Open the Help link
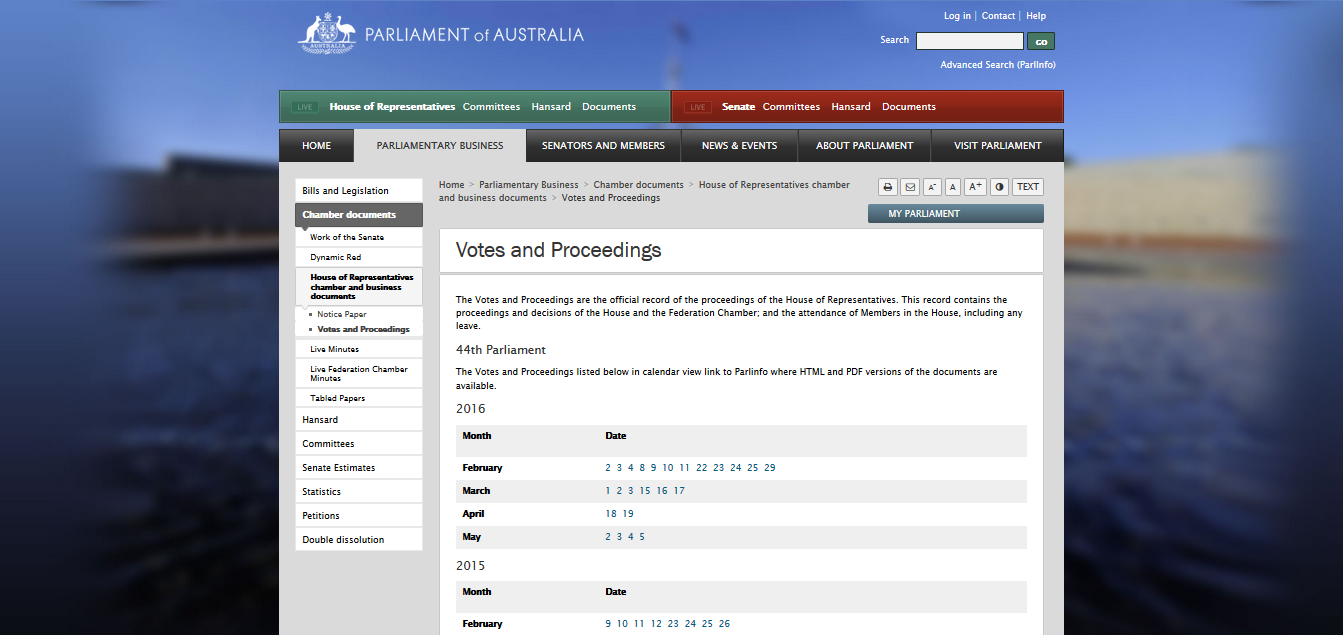Image resolution: width=1343 pixels, height=635 pixels. (x=1036, y=16)
